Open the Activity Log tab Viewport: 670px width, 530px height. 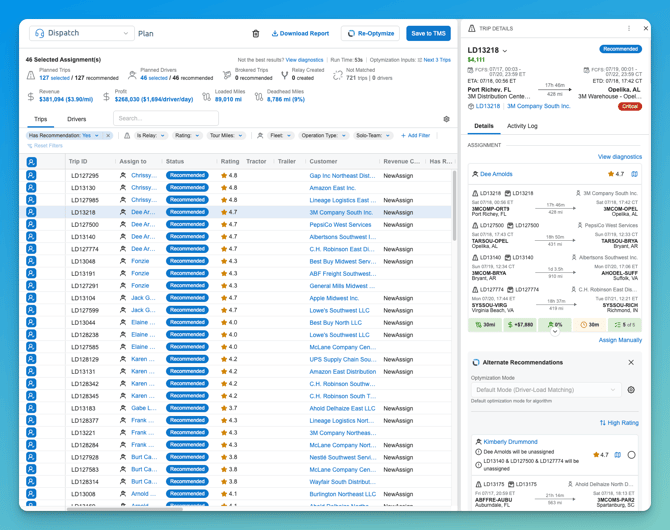pyautogui.click(x=522, y=126)
